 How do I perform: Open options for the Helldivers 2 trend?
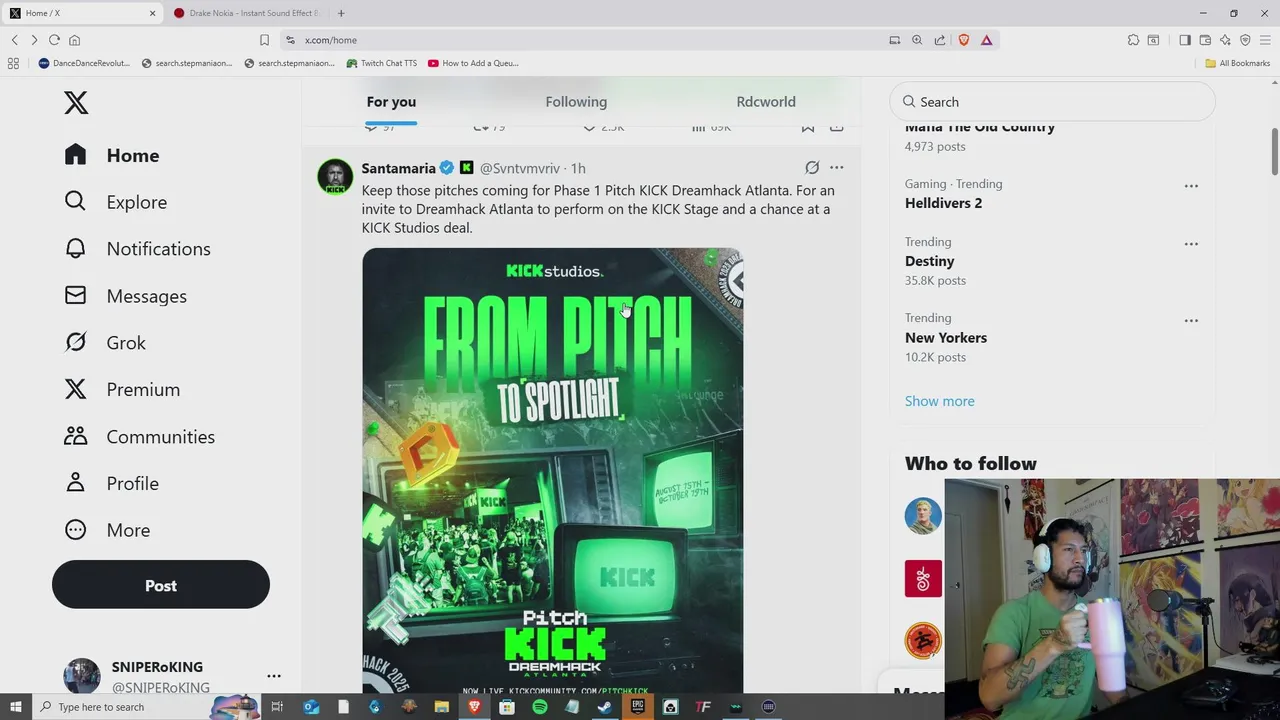coord(1191,186)
